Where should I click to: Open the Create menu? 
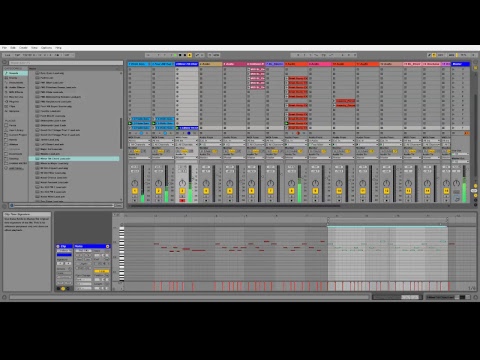[x=23, y=48]
